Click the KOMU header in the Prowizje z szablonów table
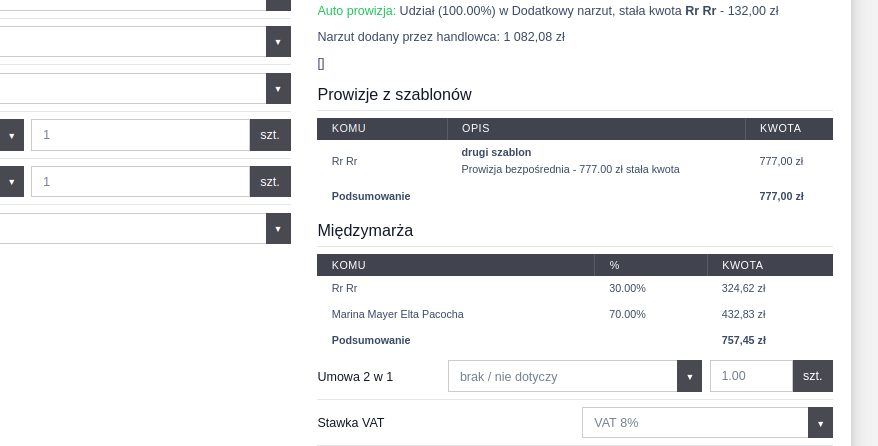Image resolution: width=878 pixels, height=446 pixels. point(349,129)
